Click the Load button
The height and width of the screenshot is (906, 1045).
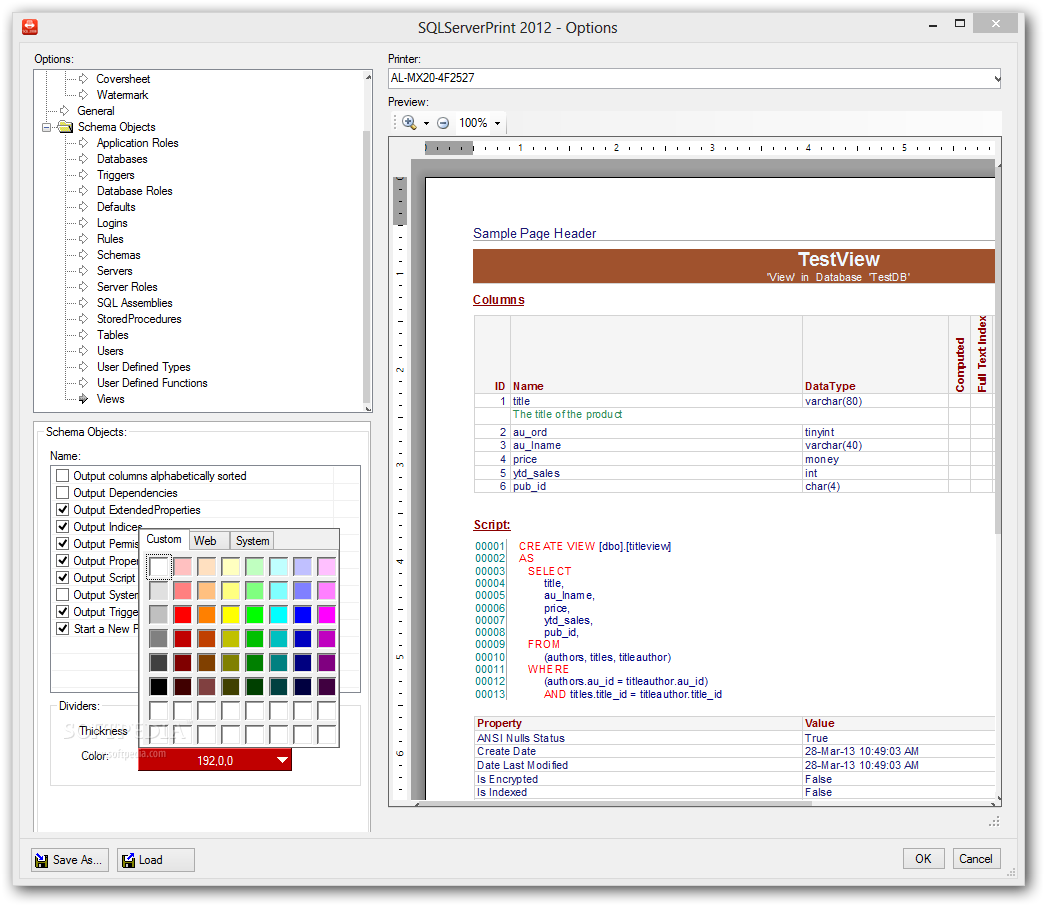click(156, 860)
